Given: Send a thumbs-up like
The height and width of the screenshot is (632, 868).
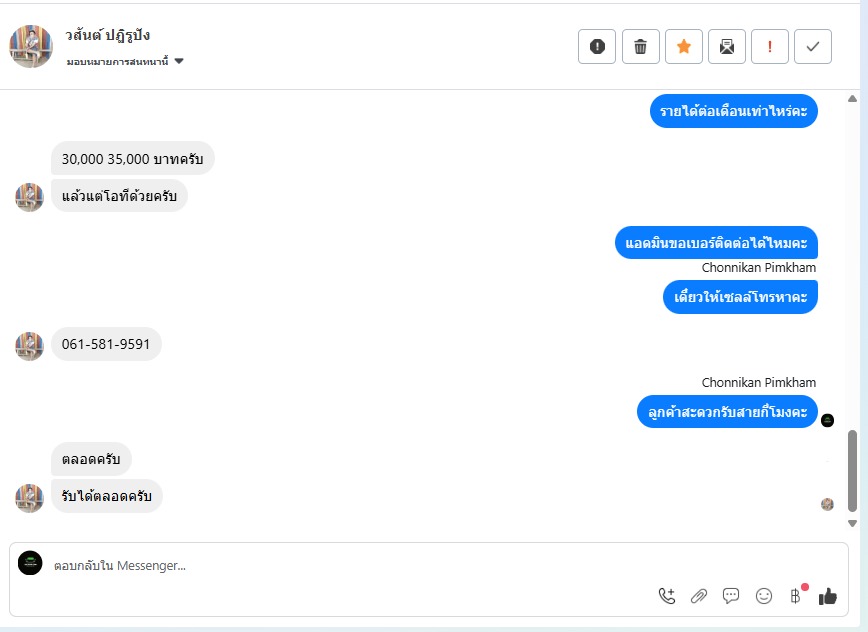Looking at the screenshot, I should [828, 595].
